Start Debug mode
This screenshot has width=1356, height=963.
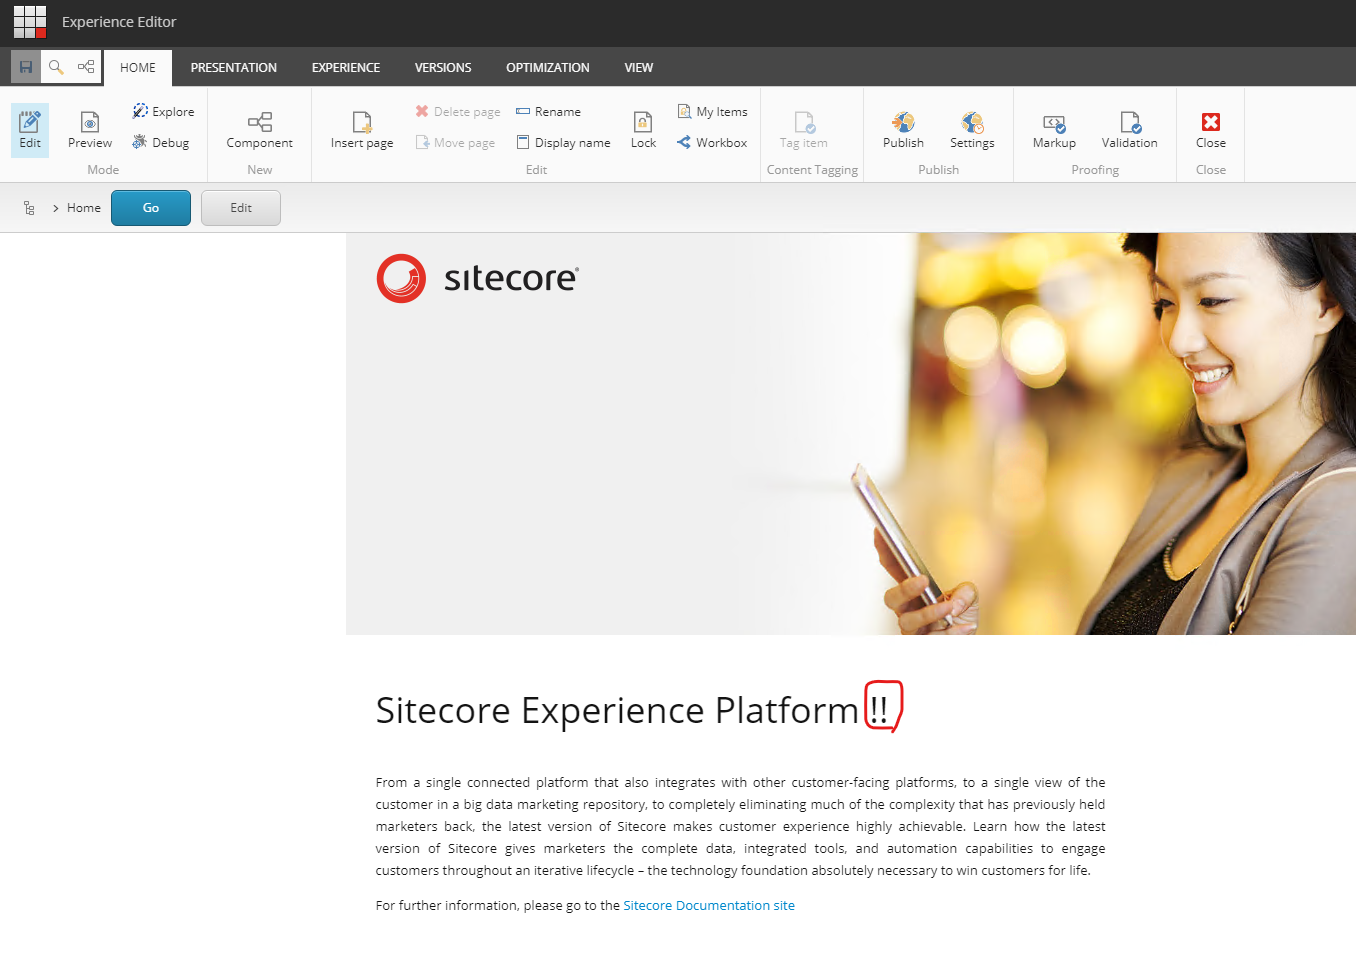(161, 142)
